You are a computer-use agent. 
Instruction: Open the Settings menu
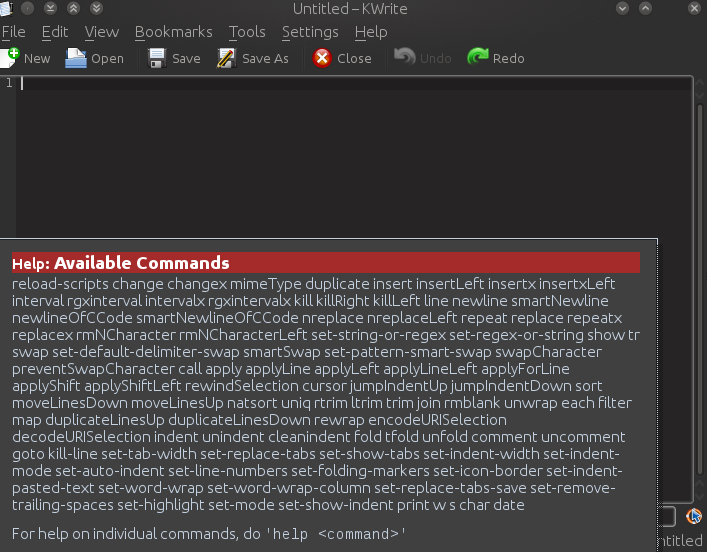click(x=310, y=32)
